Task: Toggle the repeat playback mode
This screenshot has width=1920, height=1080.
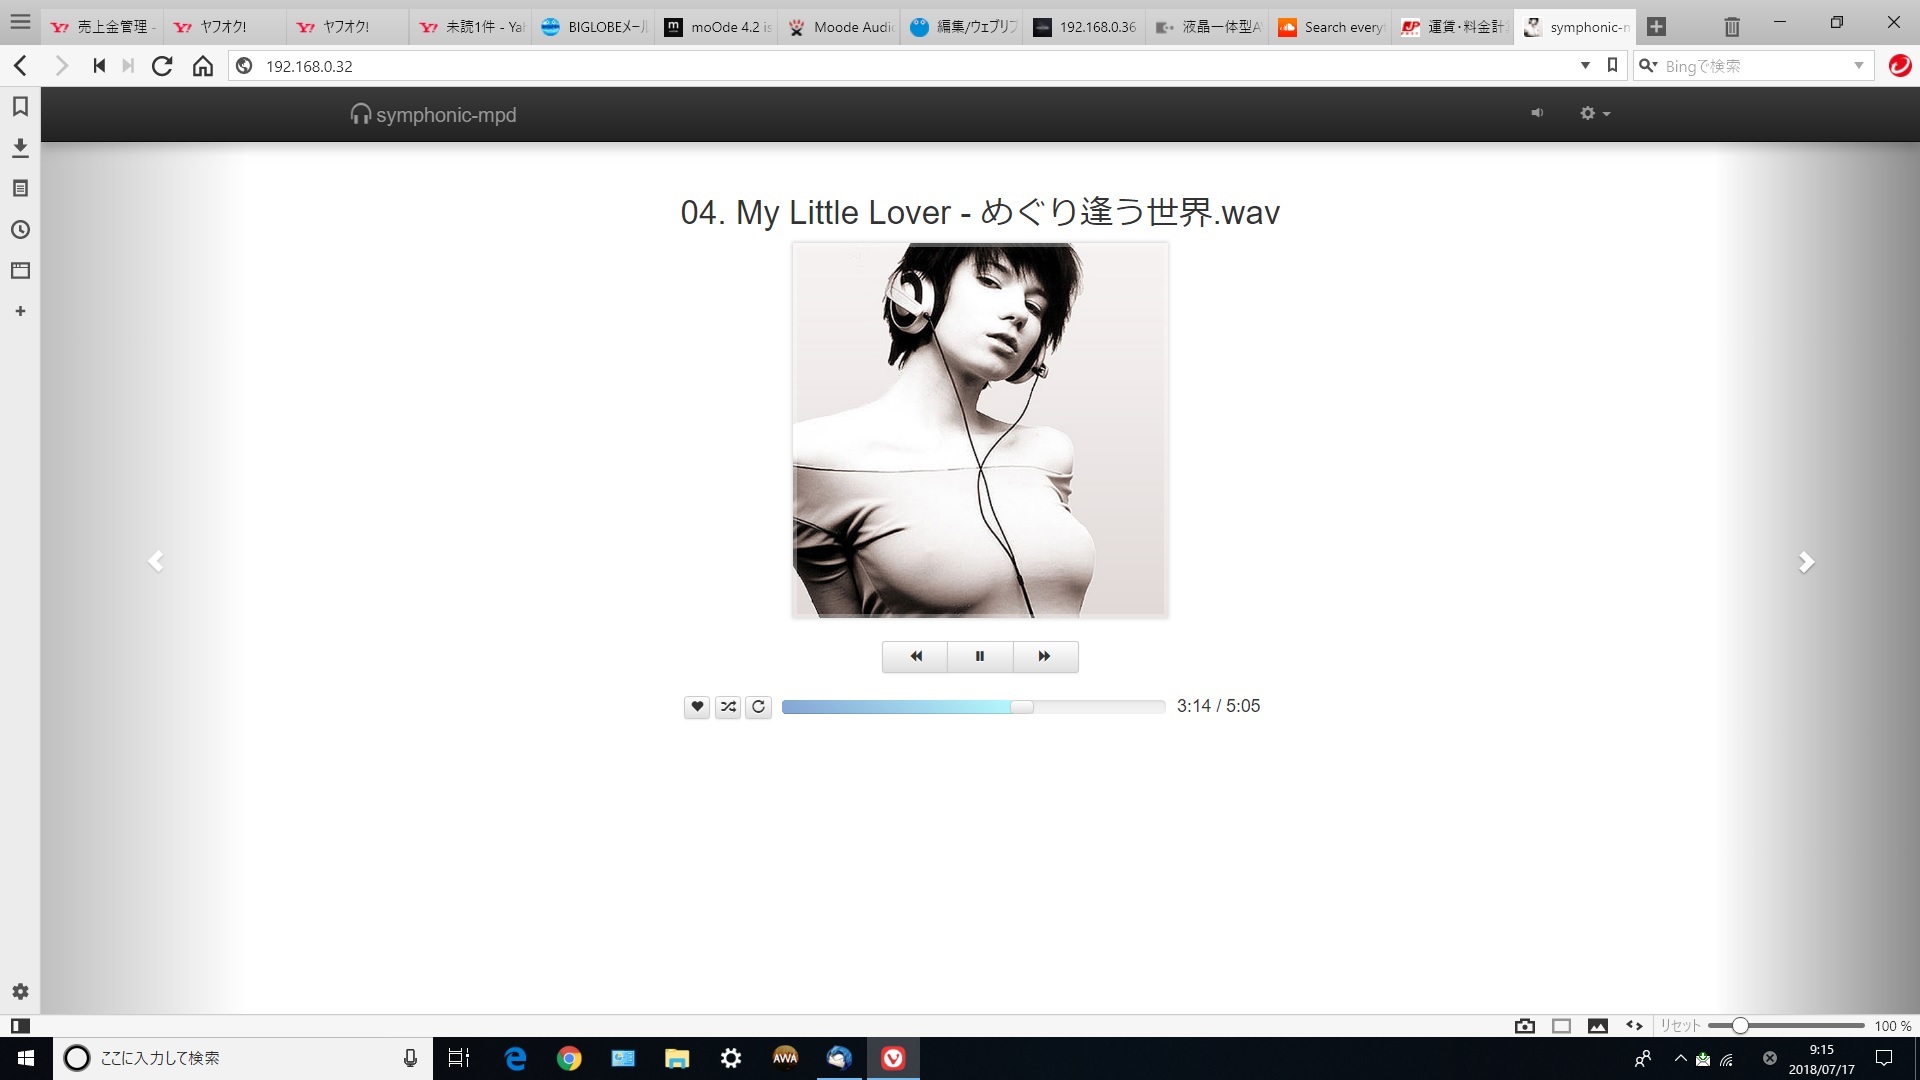Action: click(758, 705)
